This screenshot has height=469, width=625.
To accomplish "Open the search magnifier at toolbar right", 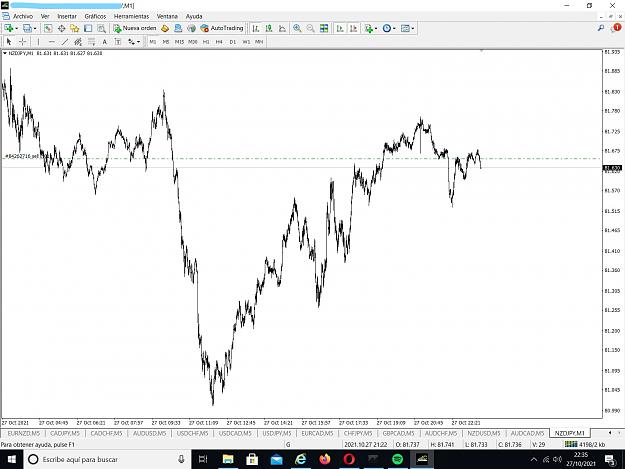I will pos(601,28).
